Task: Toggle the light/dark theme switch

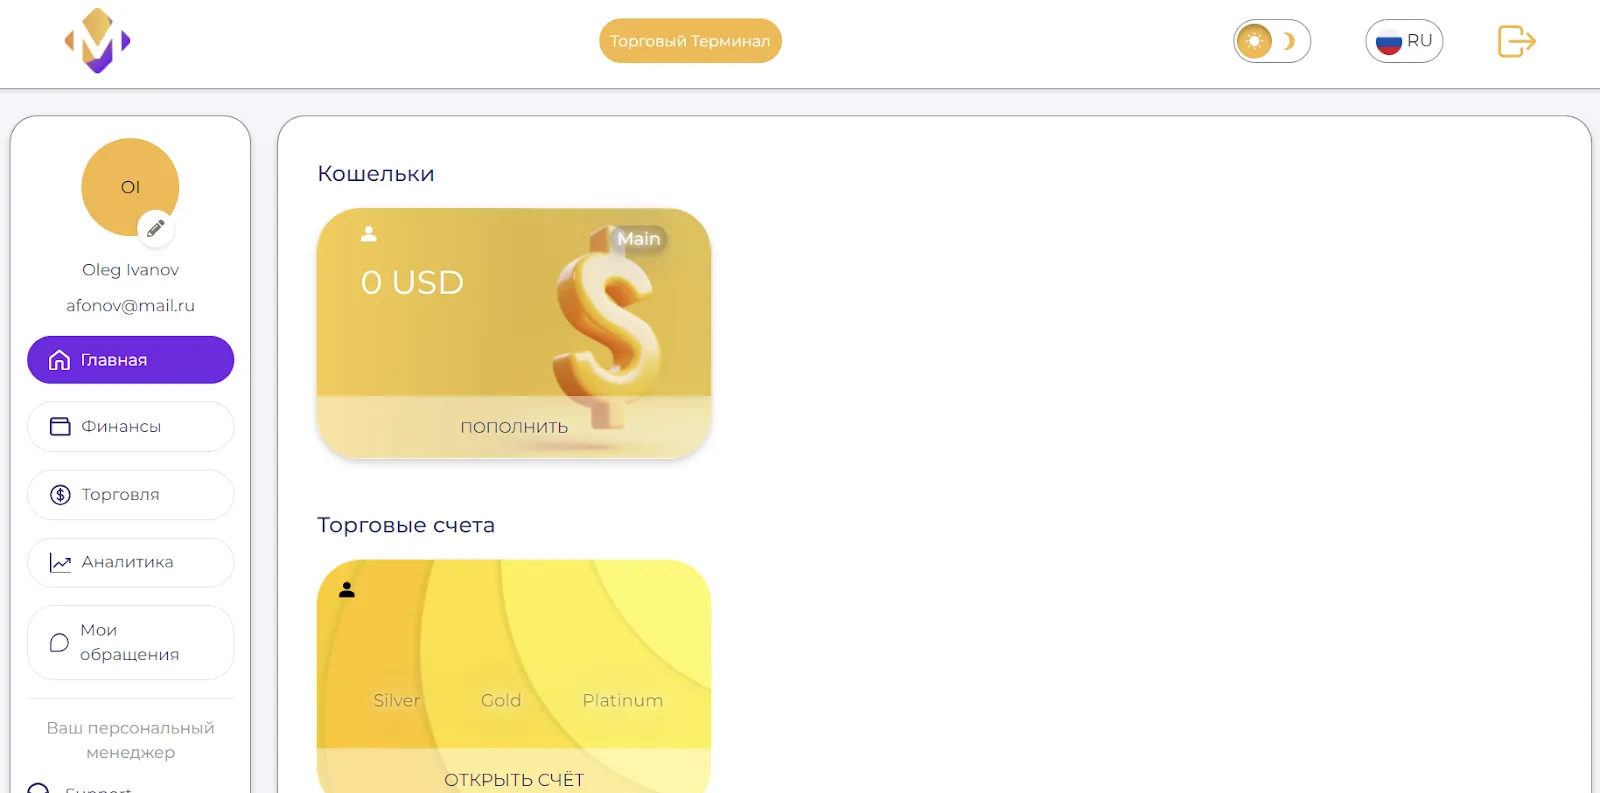Action: [1272, 41]
